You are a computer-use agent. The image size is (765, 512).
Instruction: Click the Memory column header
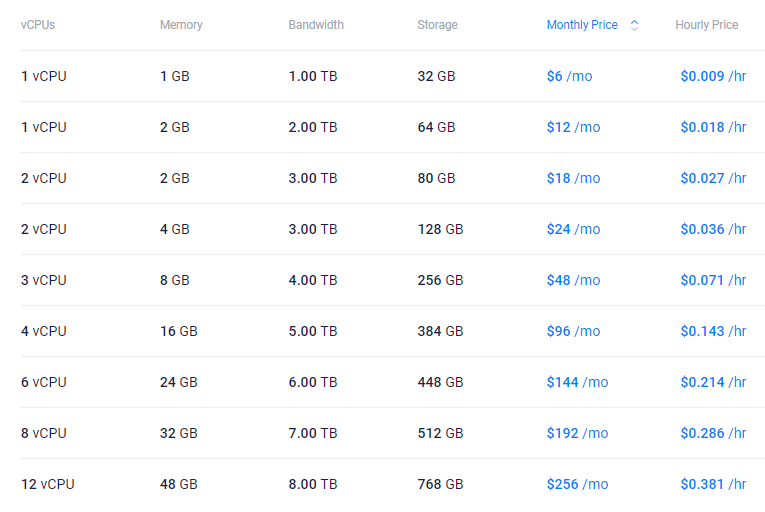pyautogui.click(x=180, y=25)
